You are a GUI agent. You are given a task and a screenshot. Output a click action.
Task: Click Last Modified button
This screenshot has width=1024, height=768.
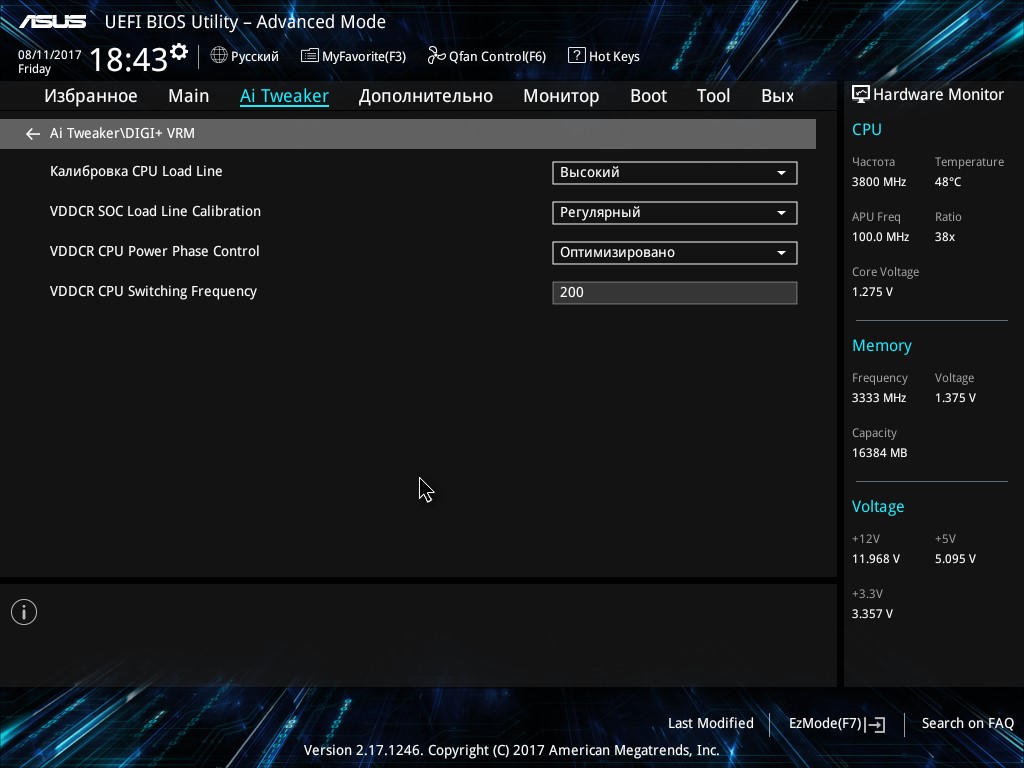tap(711, 723)
